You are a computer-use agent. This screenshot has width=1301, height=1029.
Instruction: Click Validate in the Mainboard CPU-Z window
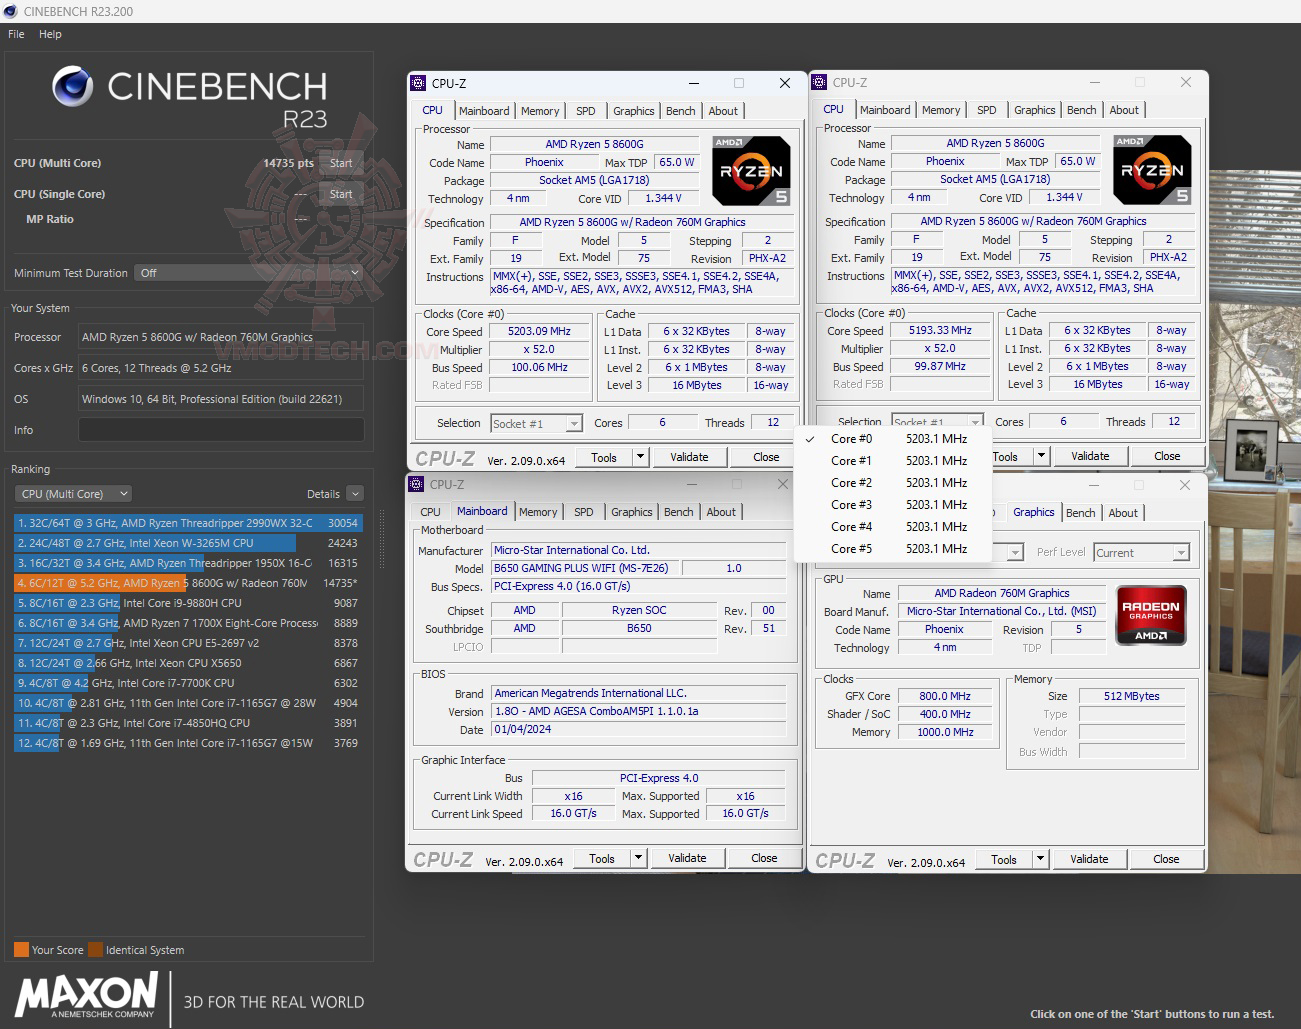pyautogui.click(x=687, y=858)
